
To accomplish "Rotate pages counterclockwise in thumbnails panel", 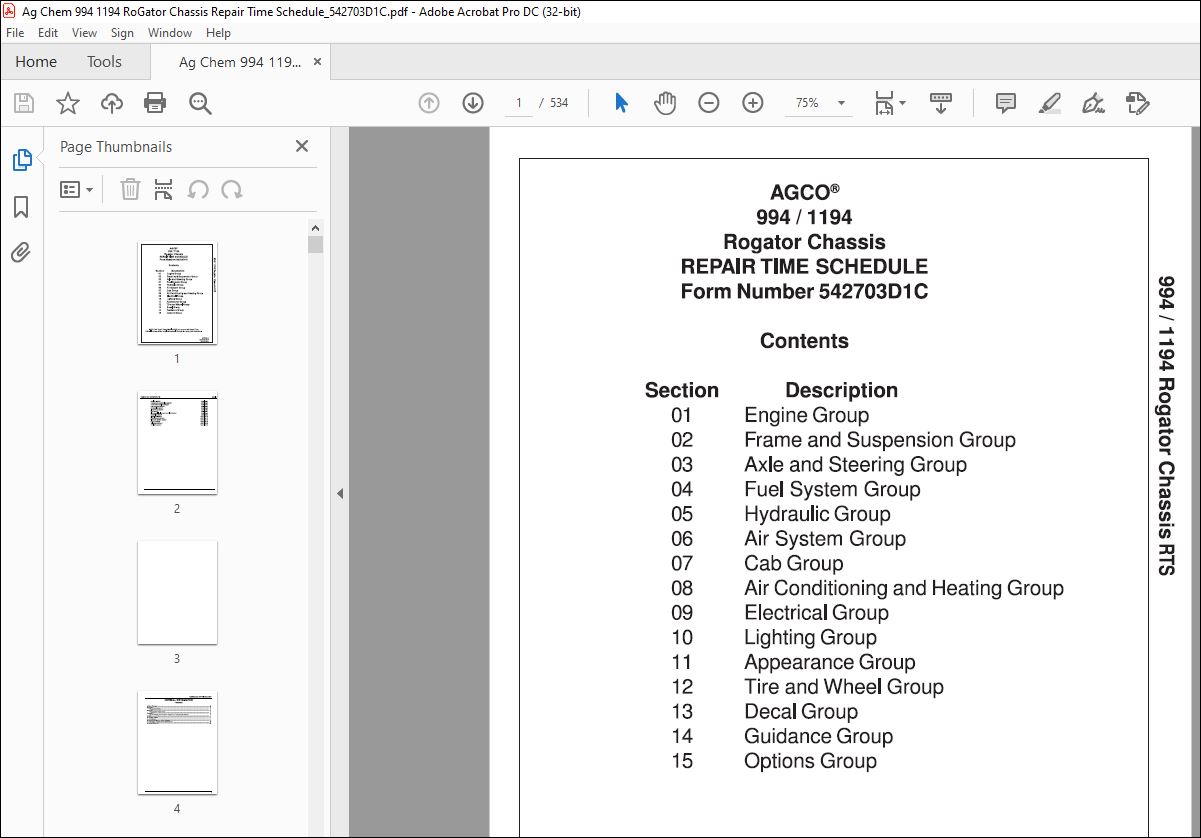I will (x=198, y=189).
